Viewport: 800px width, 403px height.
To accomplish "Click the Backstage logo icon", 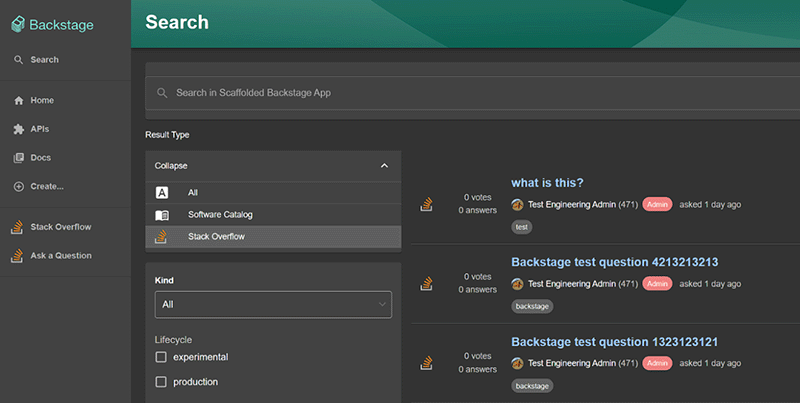I will point(18,24).
